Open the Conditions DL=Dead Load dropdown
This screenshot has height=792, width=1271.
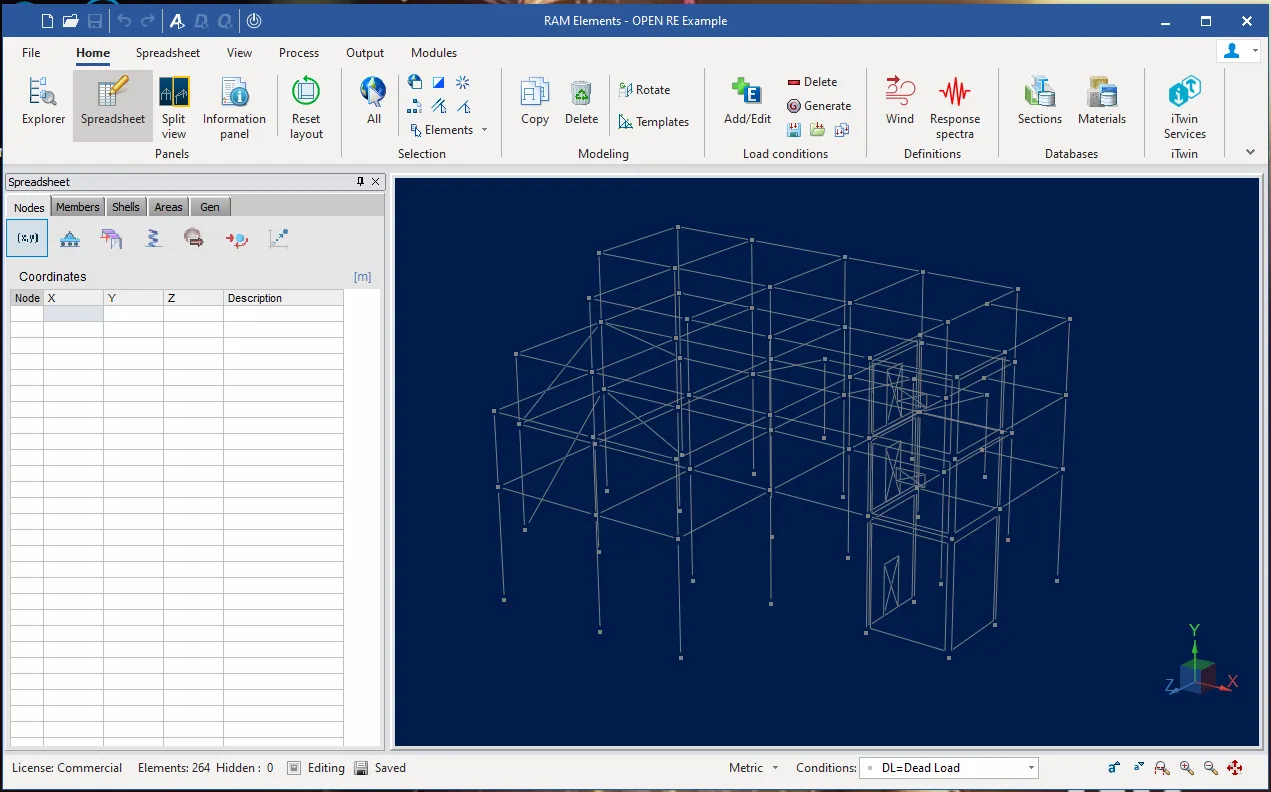click(1031, 768)
